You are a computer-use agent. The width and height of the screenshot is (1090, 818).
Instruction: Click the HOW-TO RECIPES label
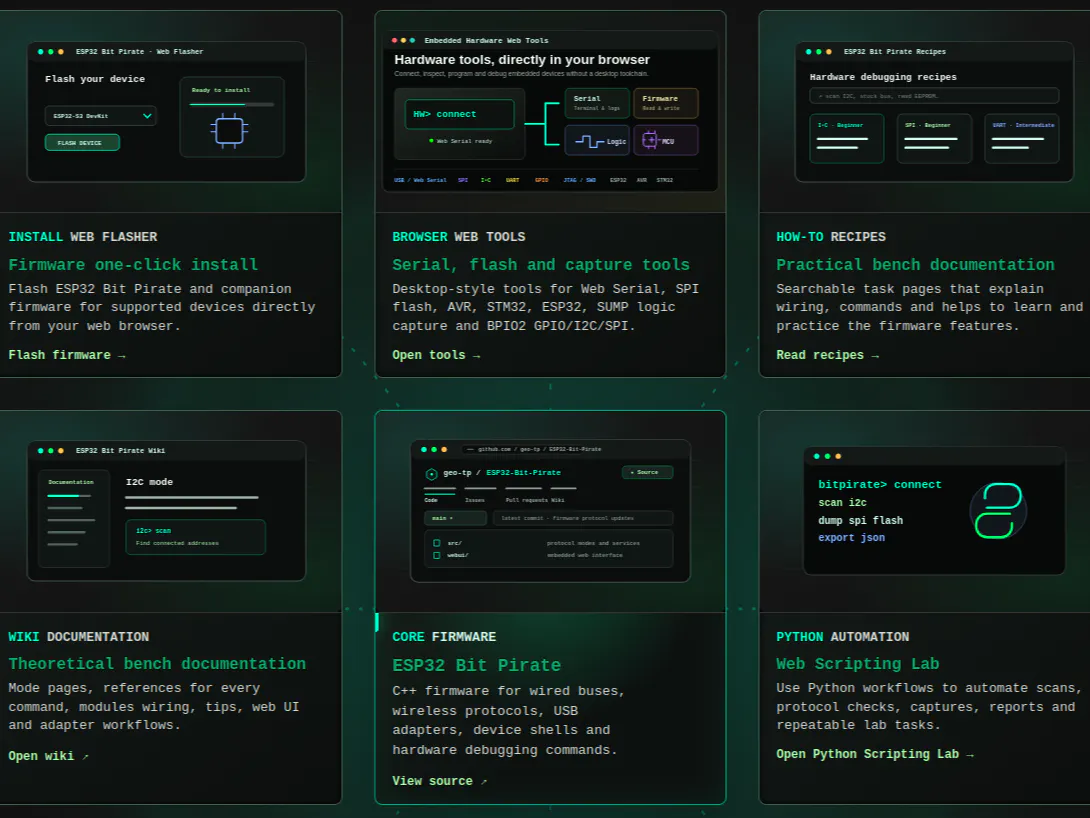(831, 237)
